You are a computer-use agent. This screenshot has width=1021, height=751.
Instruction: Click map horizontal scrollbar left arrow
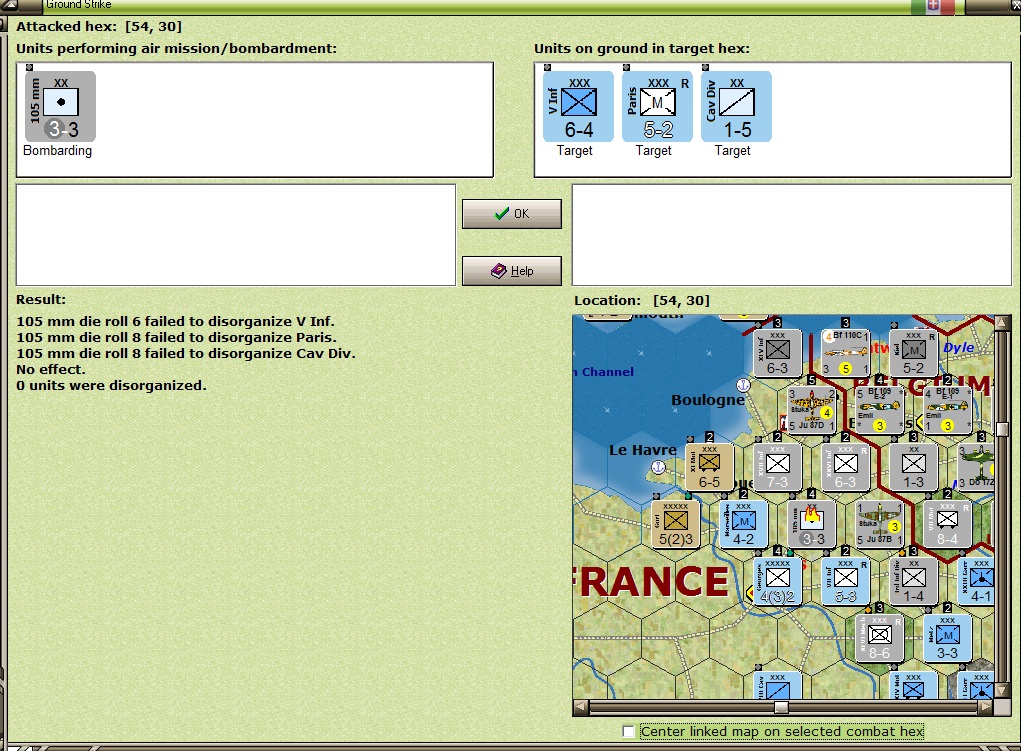(581, 707)
